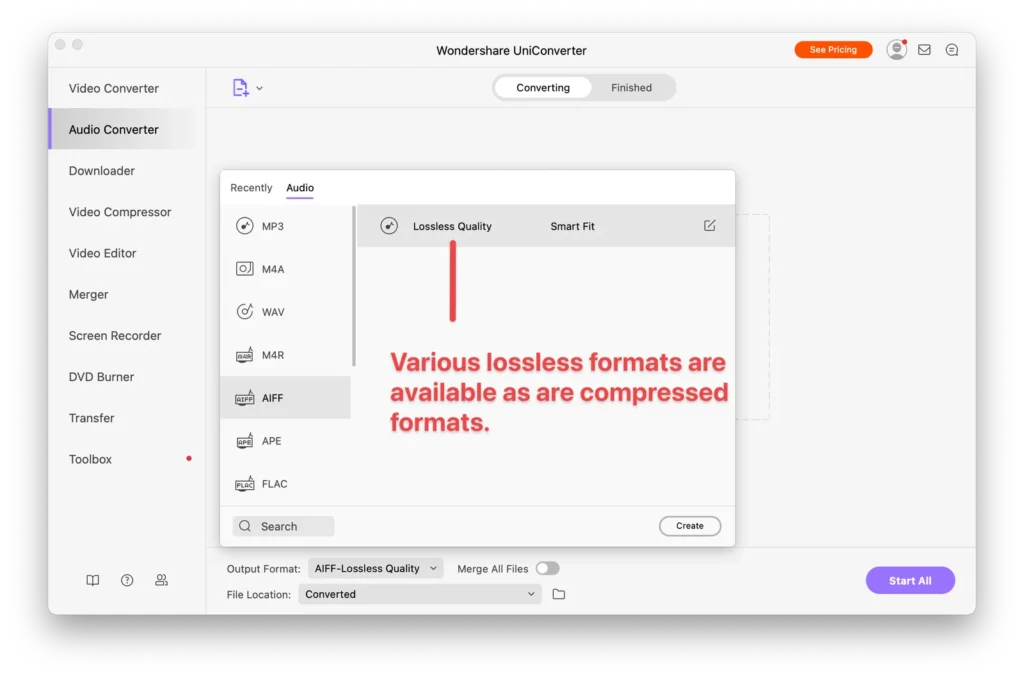Click the WAV format icon
The image size is (1024, 678).
(245, 312)
